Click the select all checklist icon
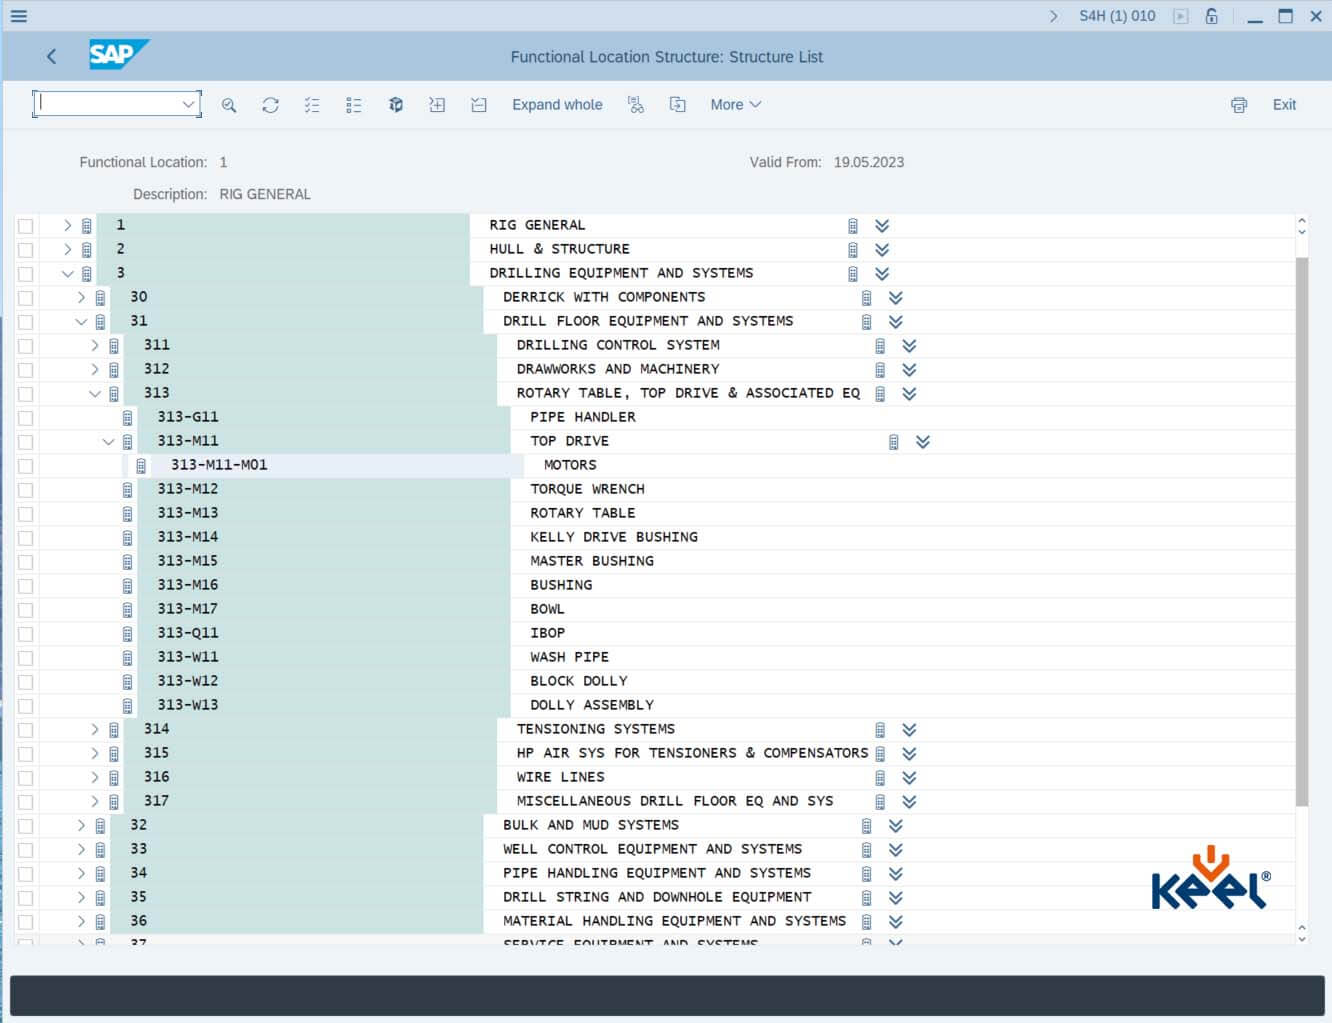 point(312,105)
